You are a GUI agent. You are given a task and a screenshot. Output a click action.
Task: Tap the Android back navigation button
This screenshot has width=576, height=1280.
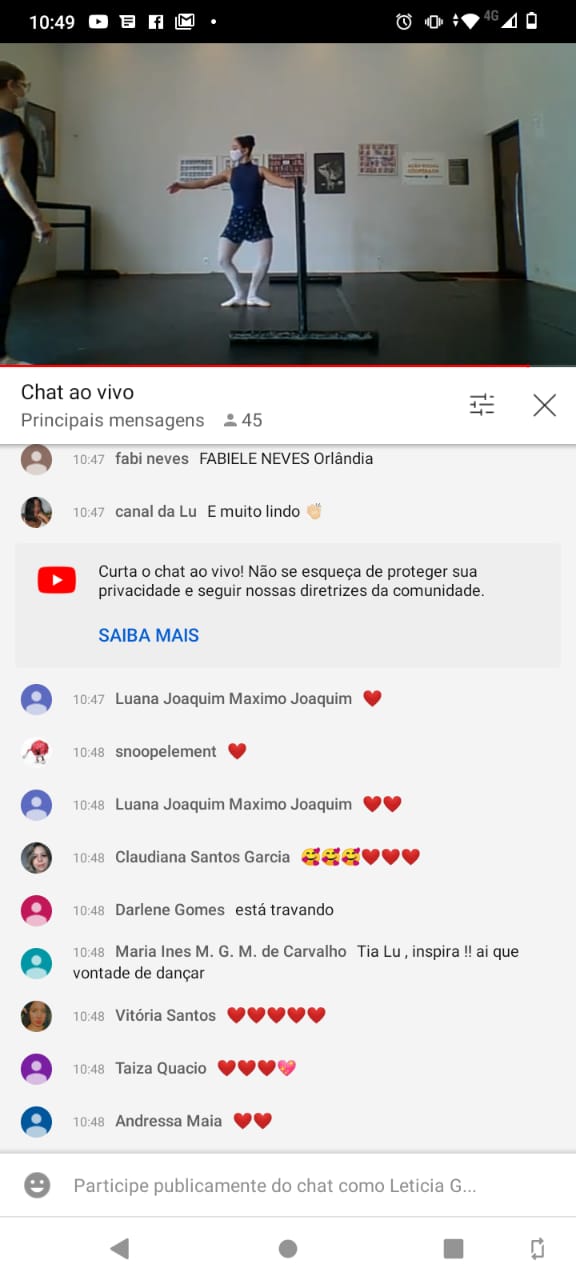(120, 1247)
